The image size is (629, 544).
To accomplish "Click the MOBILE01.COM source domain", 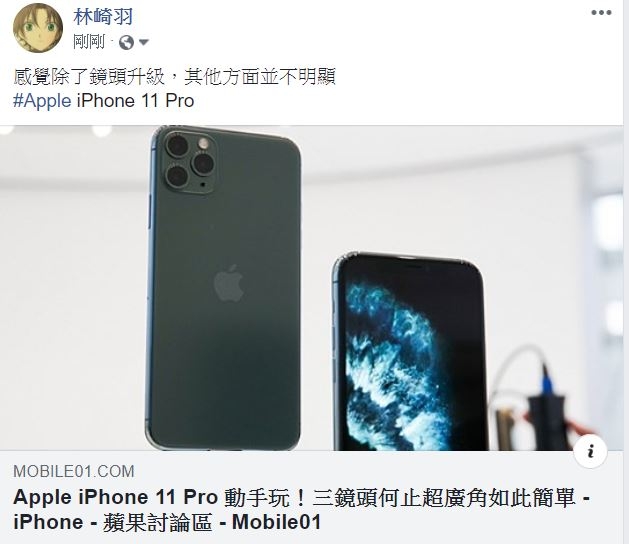I will (74, 471).
